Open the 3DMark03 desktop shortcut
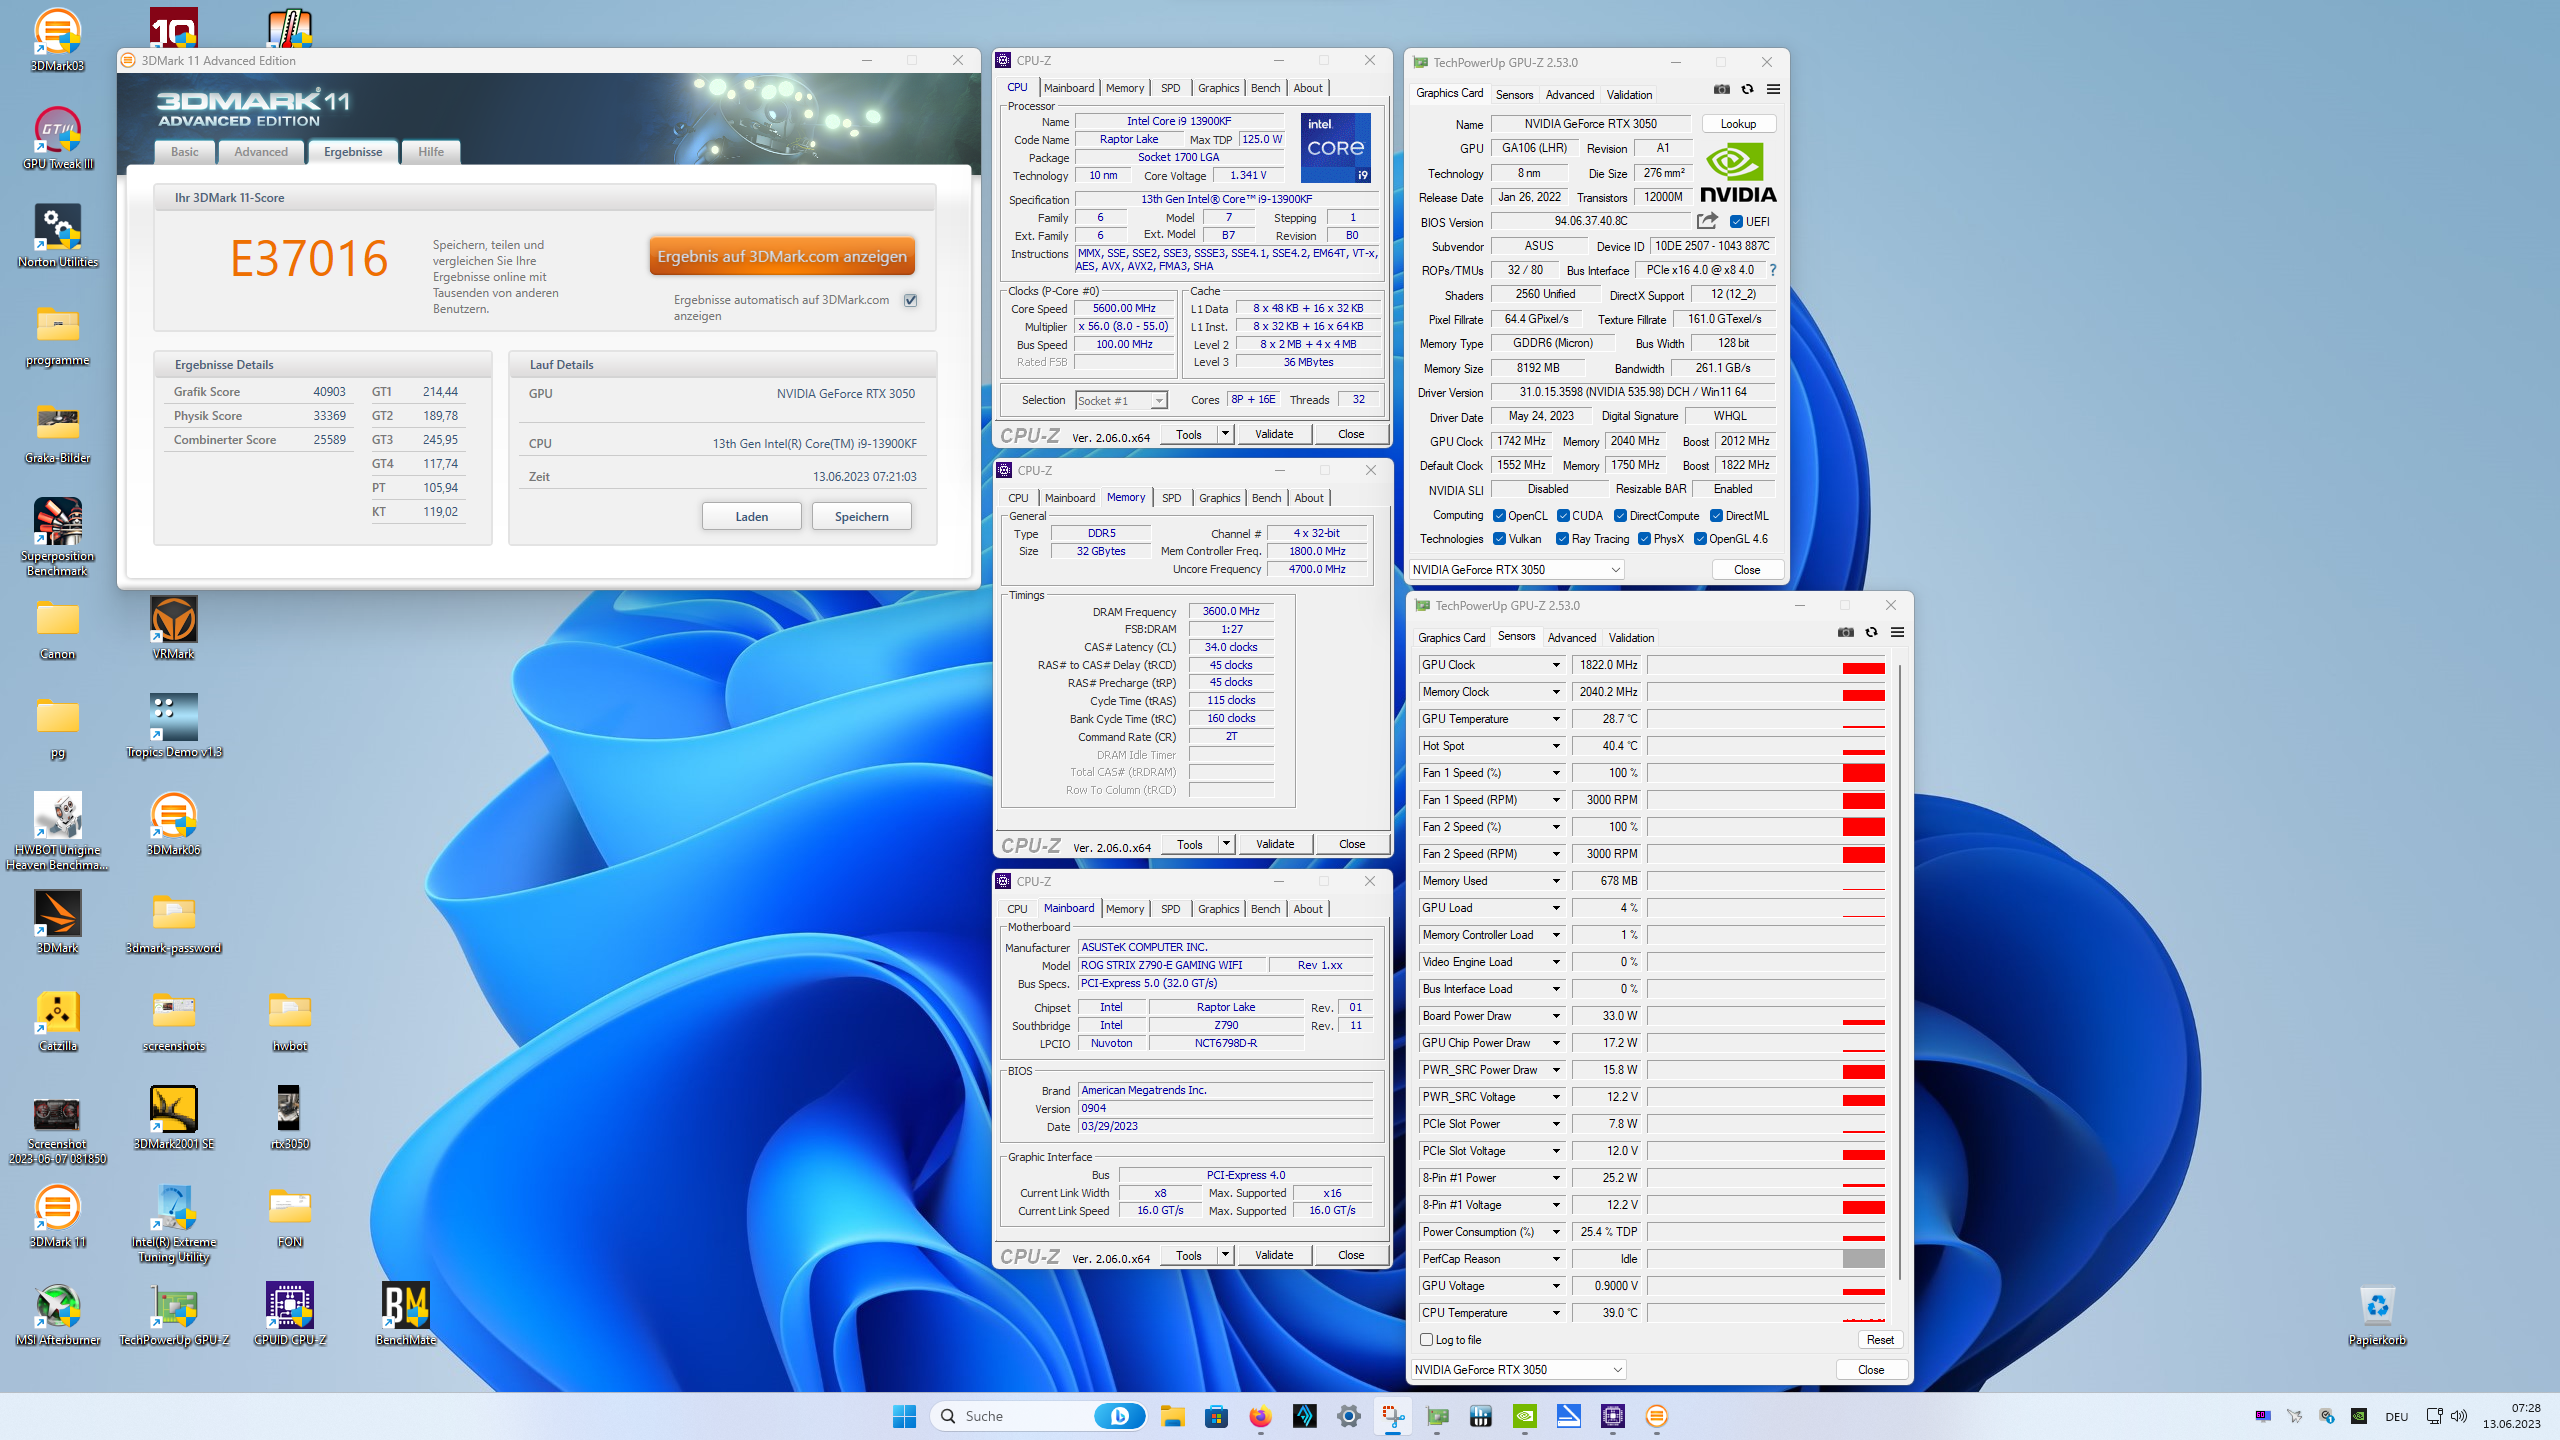 [57, 40]
